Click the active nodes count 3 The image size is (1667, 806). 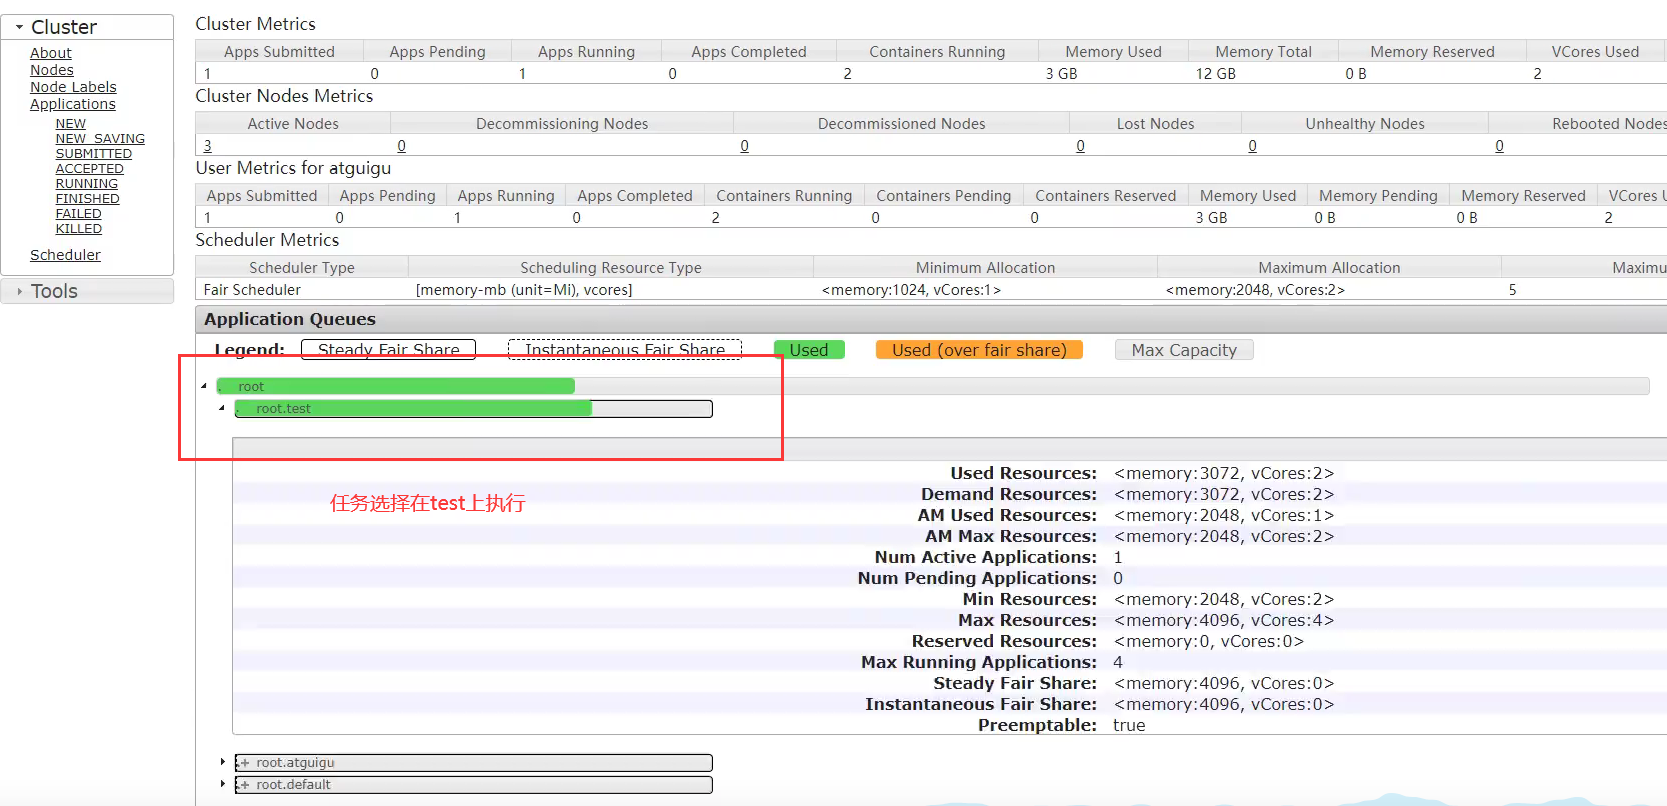(208, 146)
